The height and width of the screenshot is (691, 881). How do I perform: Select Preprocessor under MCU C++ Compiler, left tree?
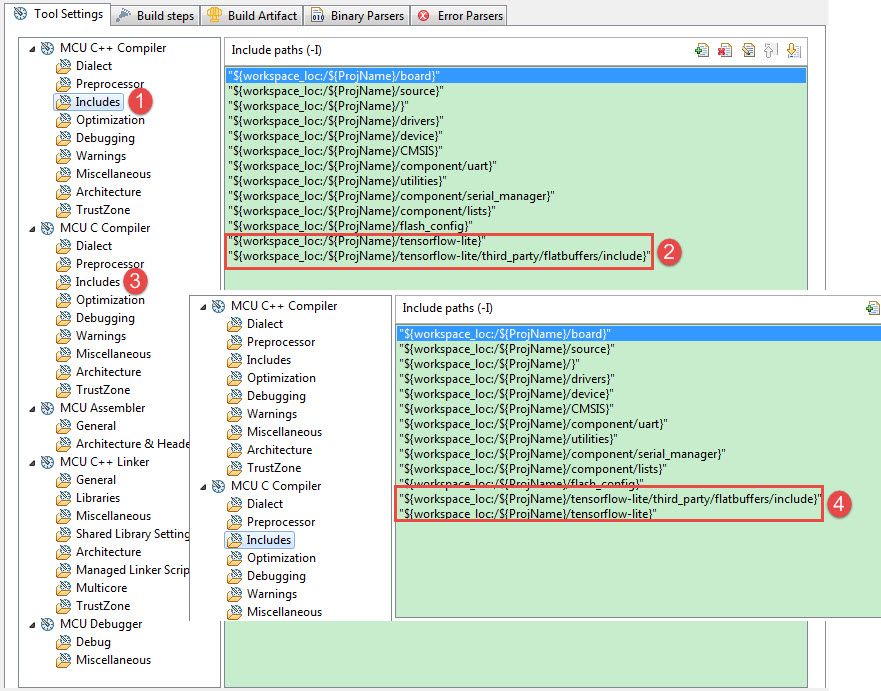[101, 84]
